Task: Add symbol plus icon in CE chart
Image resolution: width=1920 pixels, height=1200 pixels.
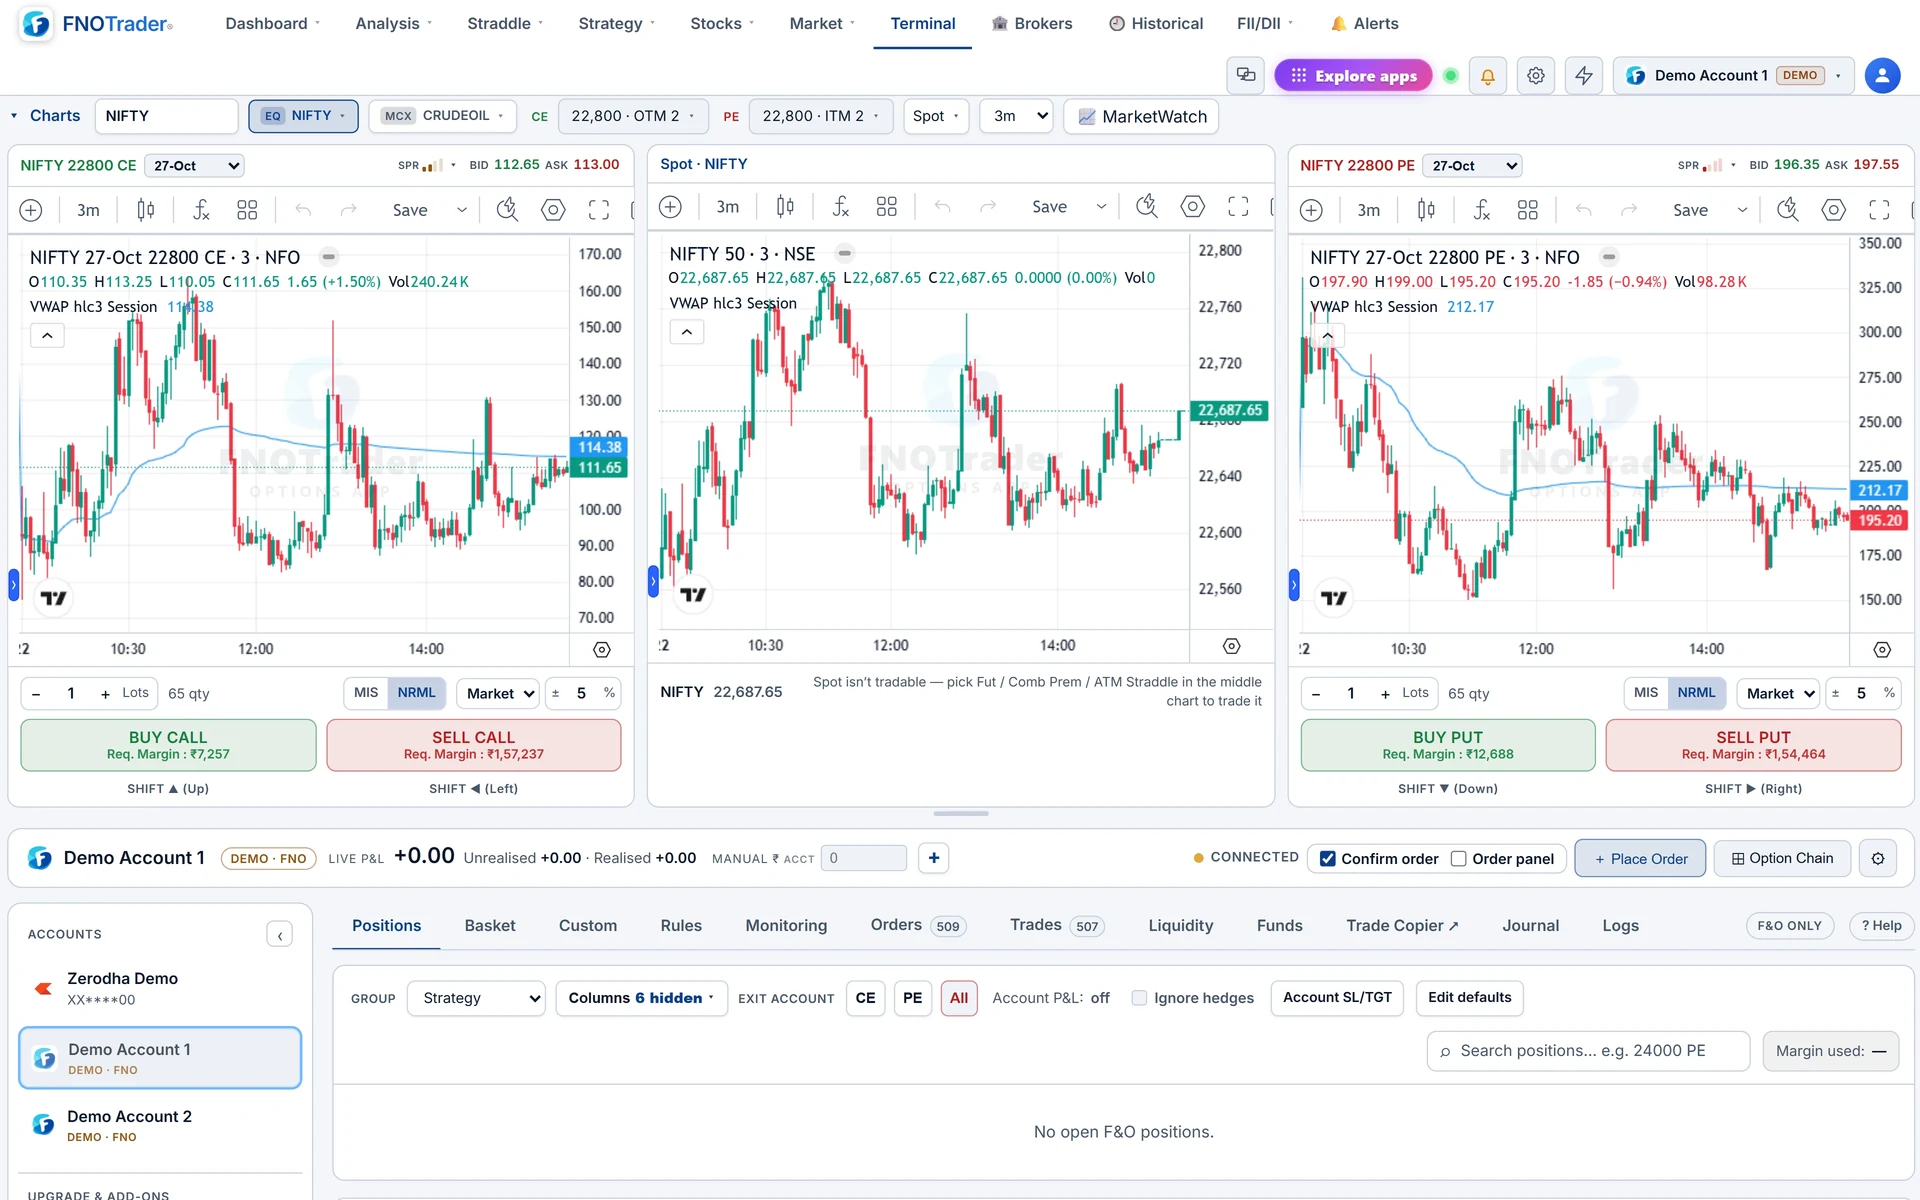Action: point(31,210)
